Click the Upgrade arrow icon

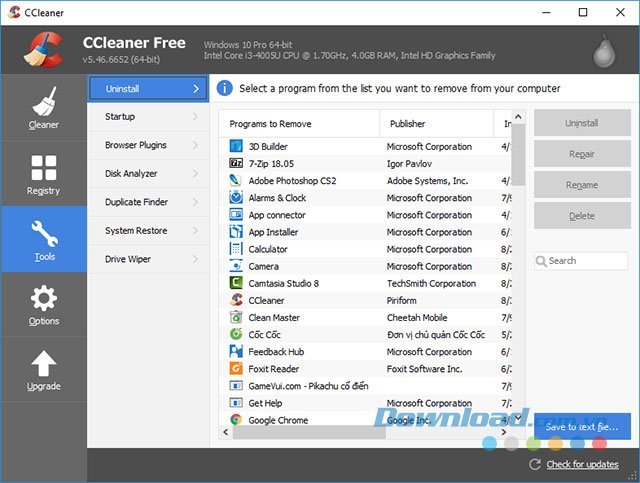pos(44,363)
